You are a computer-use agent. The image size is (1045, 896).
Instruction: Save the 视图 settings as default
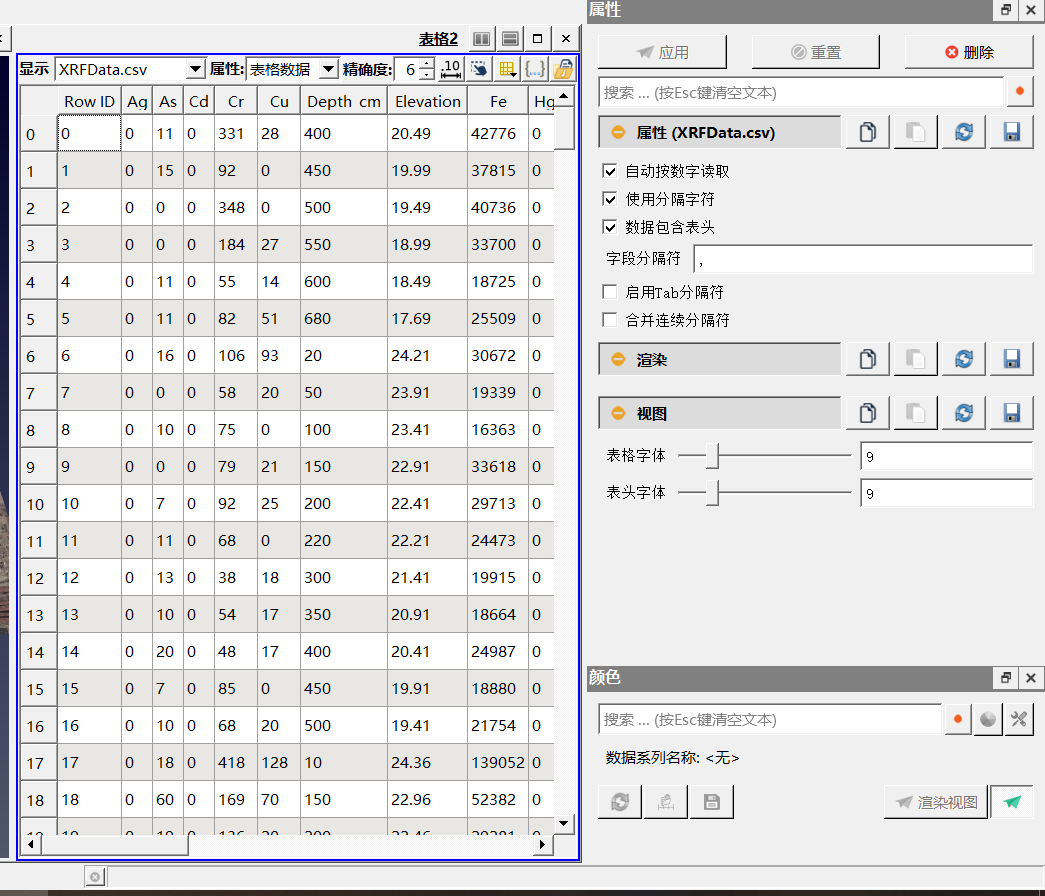(x=1012, y=413)
